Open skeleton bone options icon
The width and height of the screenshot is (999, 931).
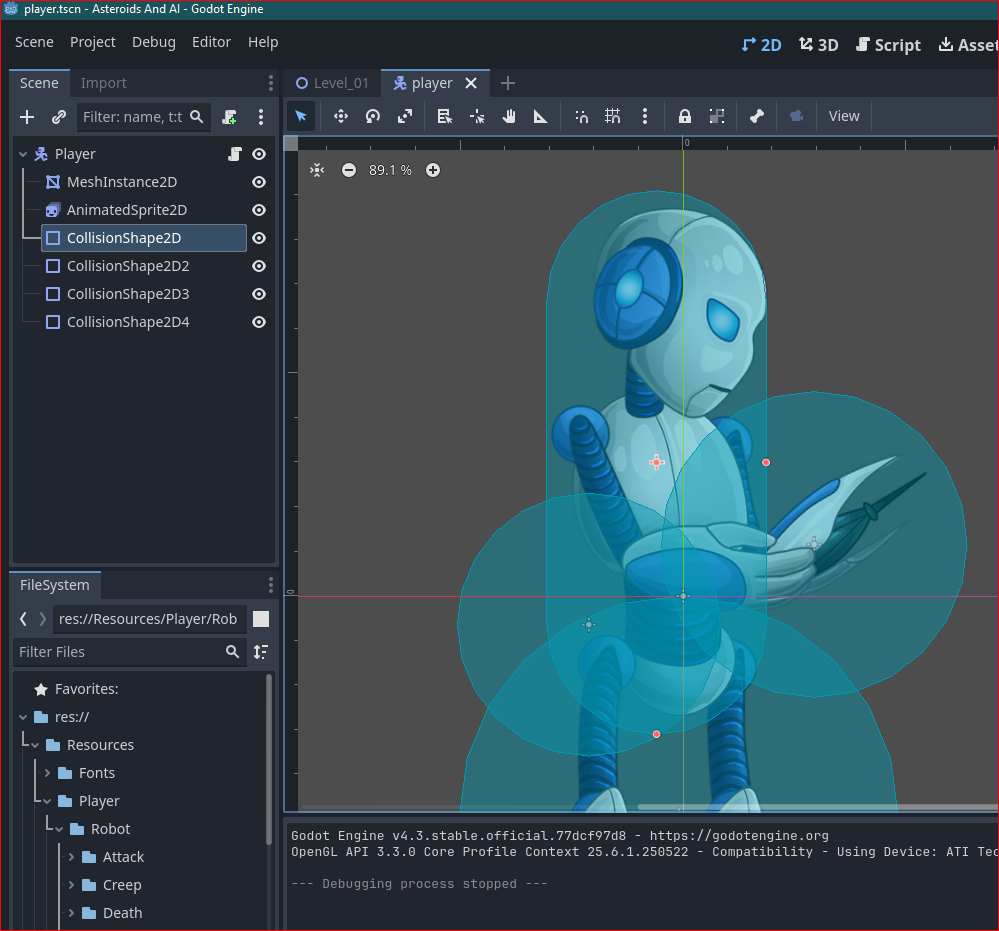click(756, 116)
